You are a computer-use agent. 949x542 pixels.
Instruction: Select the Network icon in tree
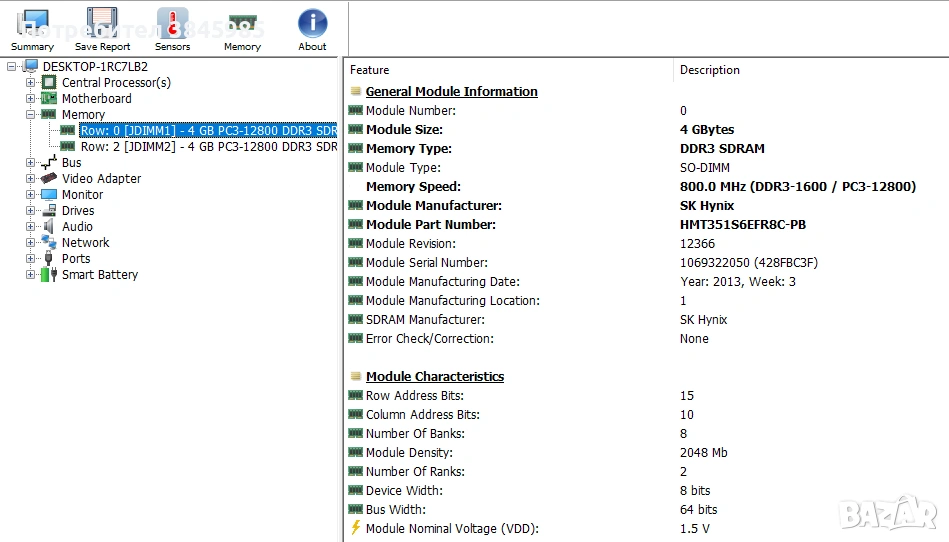49,243
